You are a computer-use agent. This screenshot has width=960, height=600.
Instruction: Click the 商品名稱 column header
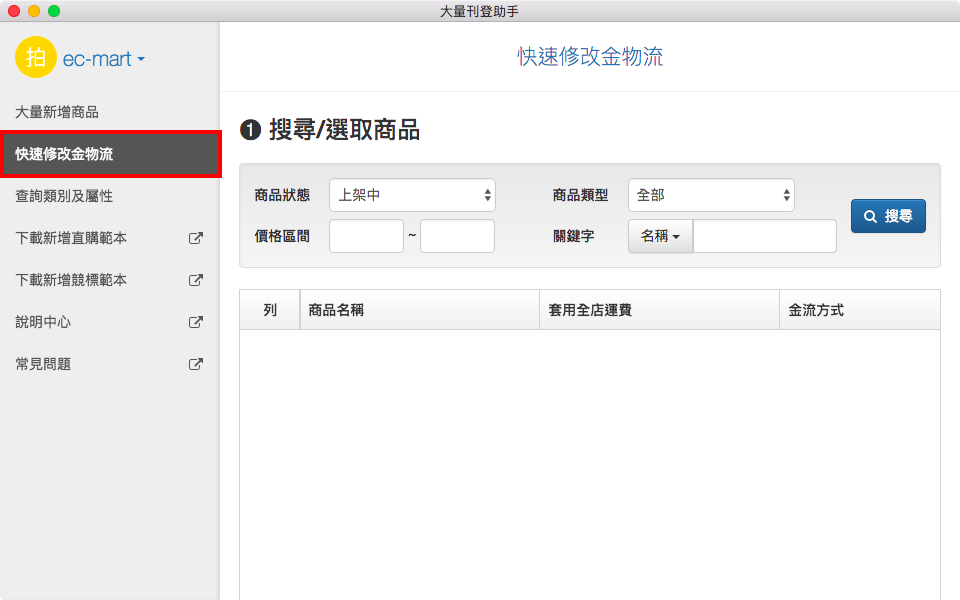336,310
